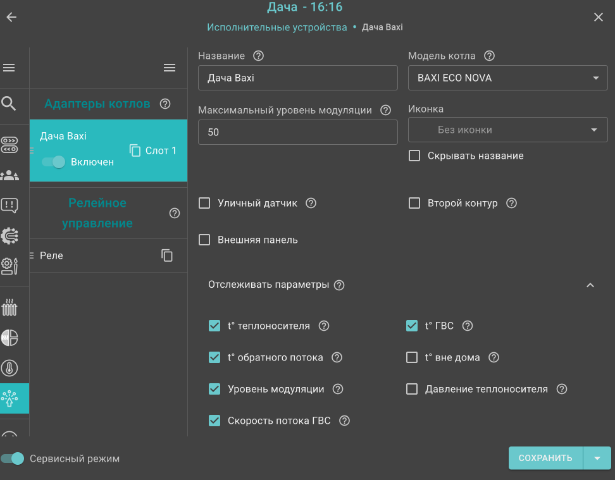The height and width of the screenshot is (480, 615).
Task: Toggle the Включен switch for Дача Baxi
Action: [x=53, y=162]
